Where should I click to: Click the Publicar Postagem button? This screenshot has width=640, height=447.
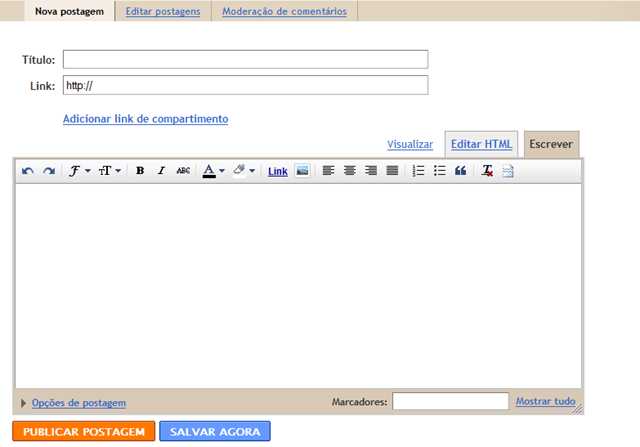click(84, 431)
